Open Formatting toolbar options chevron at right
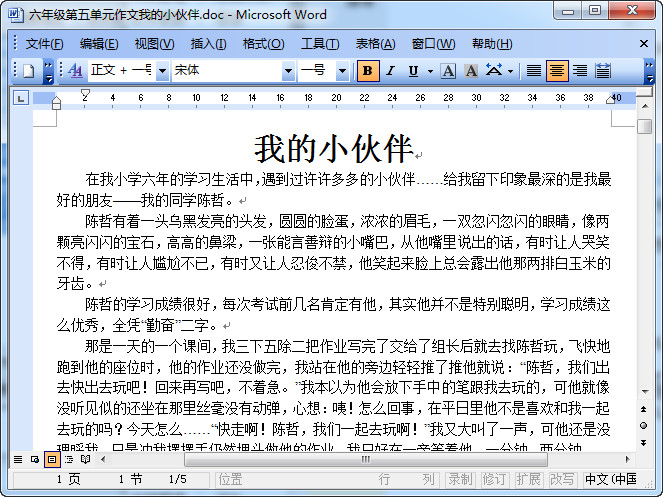This screenshot has height=497, width=663. (x=649, y=71)
